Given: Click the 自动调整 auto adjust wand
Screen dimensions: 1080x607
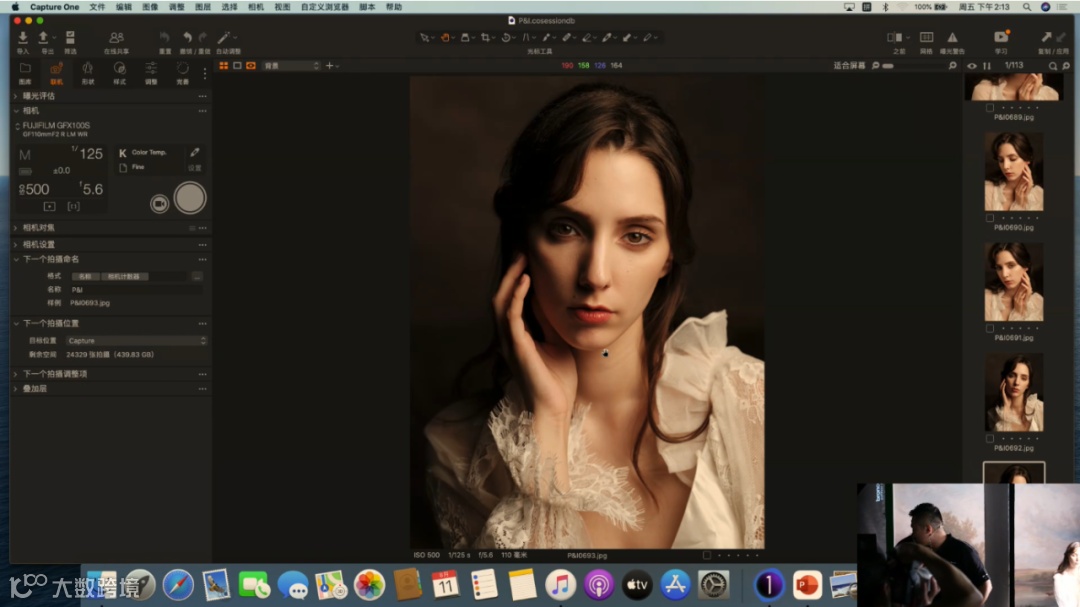Looking at the screenshot, I should tap(223, 37).
